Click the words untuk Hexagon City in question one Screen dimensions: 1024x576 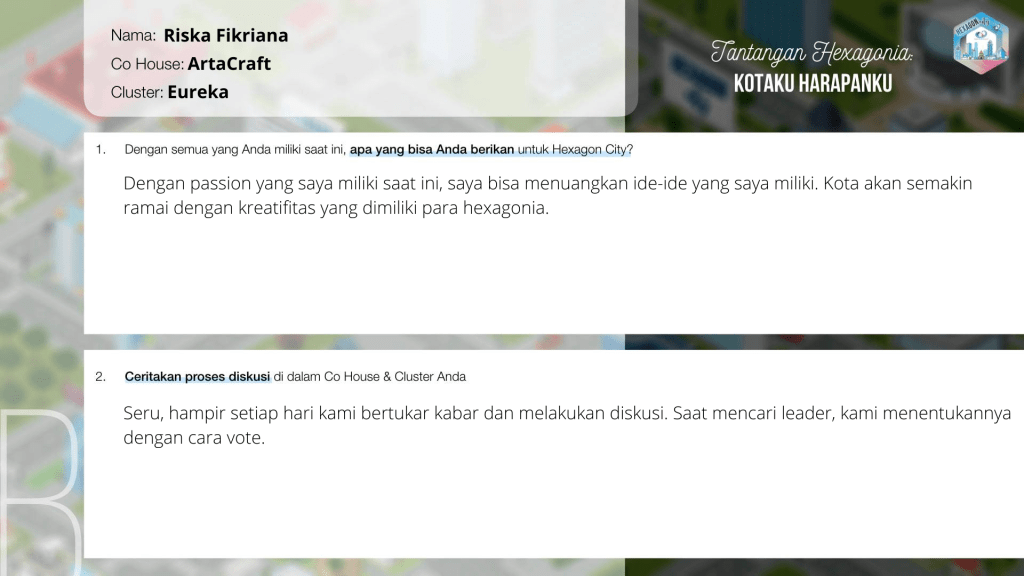pyautogui.click(x=575, y=150)
